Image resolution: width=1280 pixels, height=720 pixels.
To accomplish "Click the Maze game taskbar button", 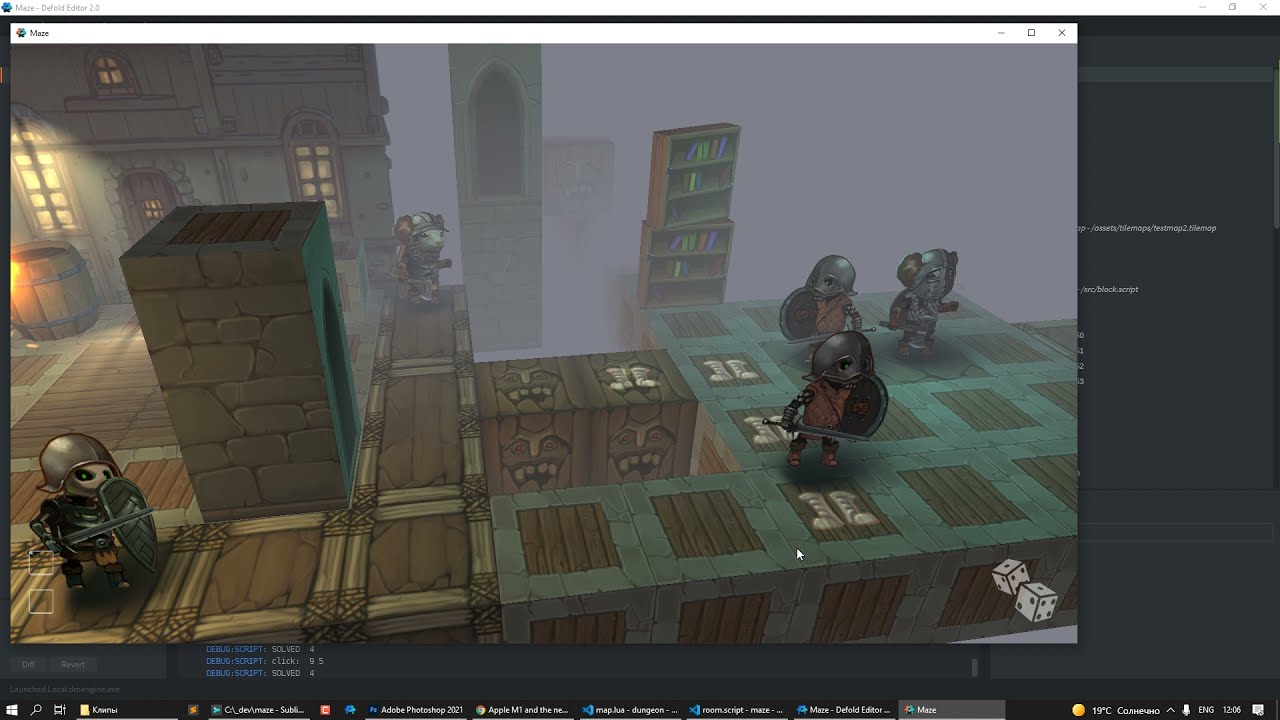I will pyautogui.click(x=951, y=710).
